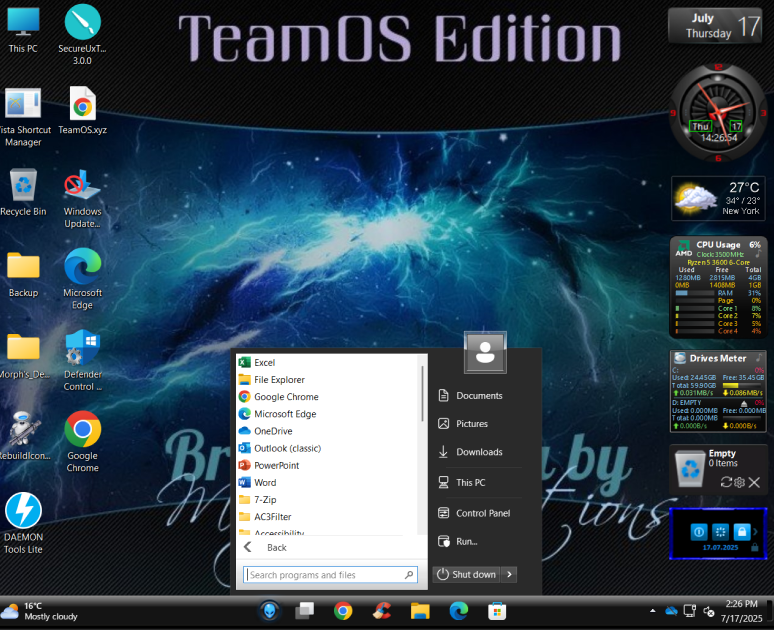Open the weather widget on the taskbar

click(x=39, y=611)
